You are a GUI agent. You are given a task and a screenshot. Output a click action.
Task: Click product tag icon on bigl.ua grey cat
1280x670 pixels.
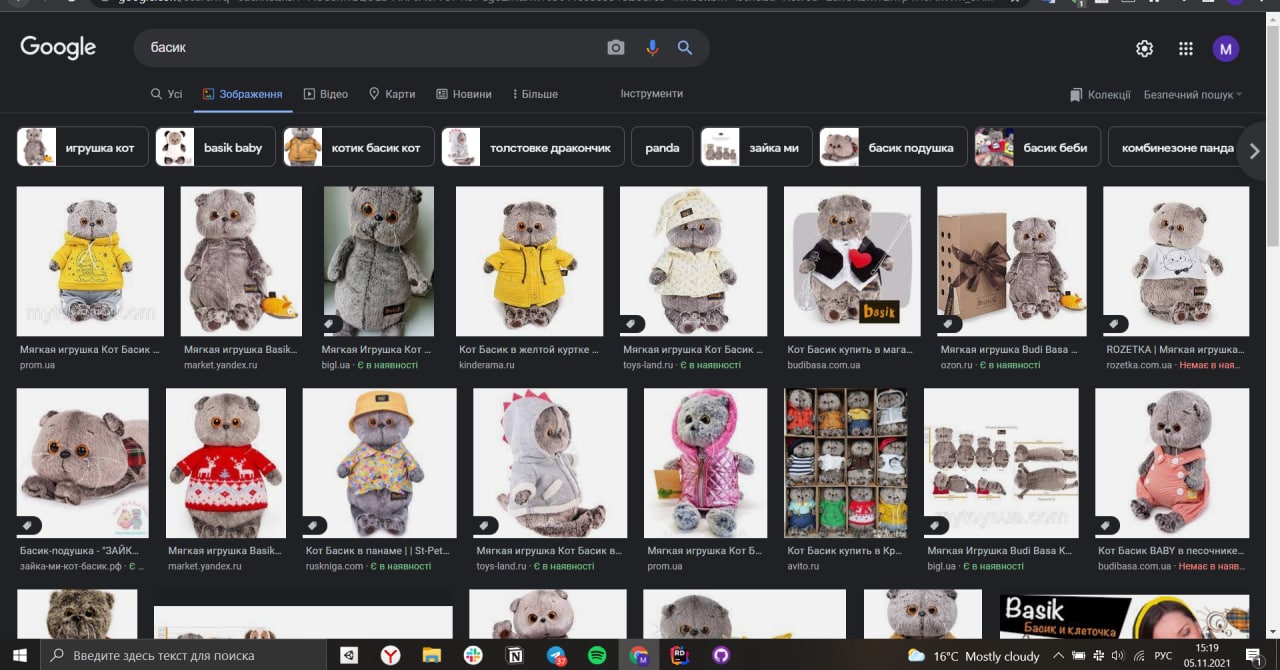click(x=329, y=324)
